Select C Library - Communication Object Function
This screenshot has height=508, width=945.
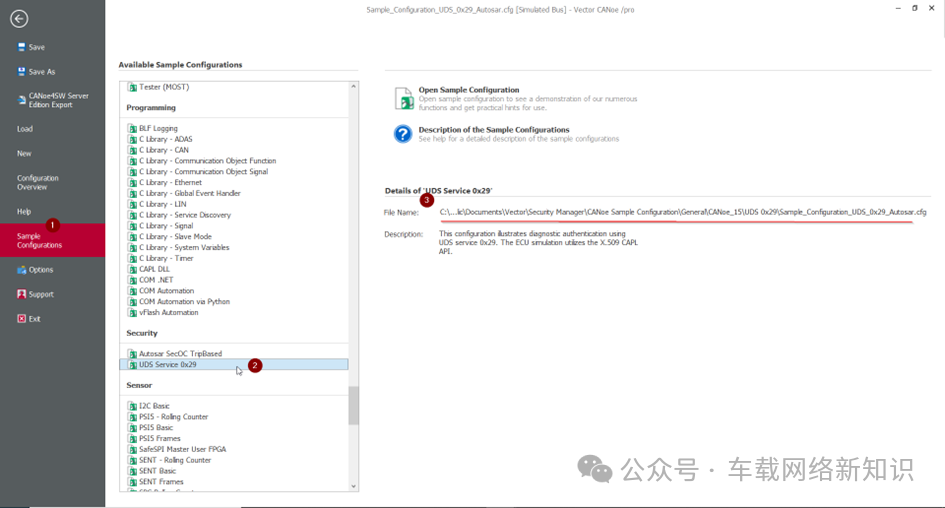(207, 161)
